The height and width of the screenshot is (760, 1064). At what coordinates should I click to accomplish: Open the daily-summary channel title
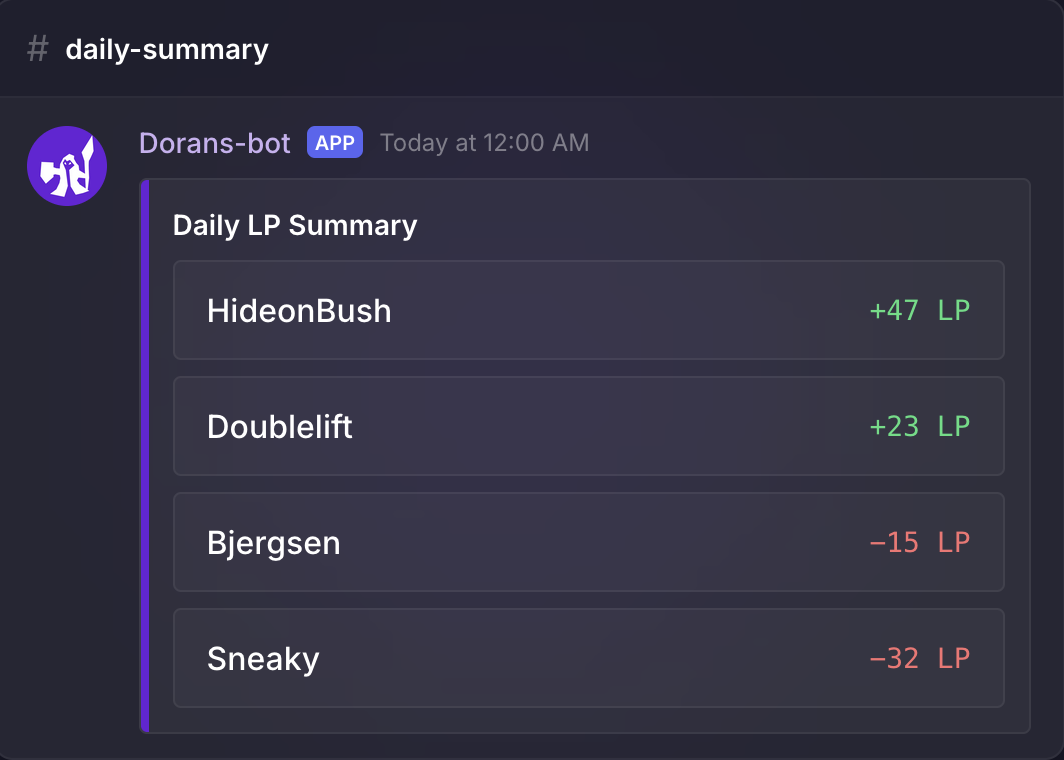click(x=167, y=49)
